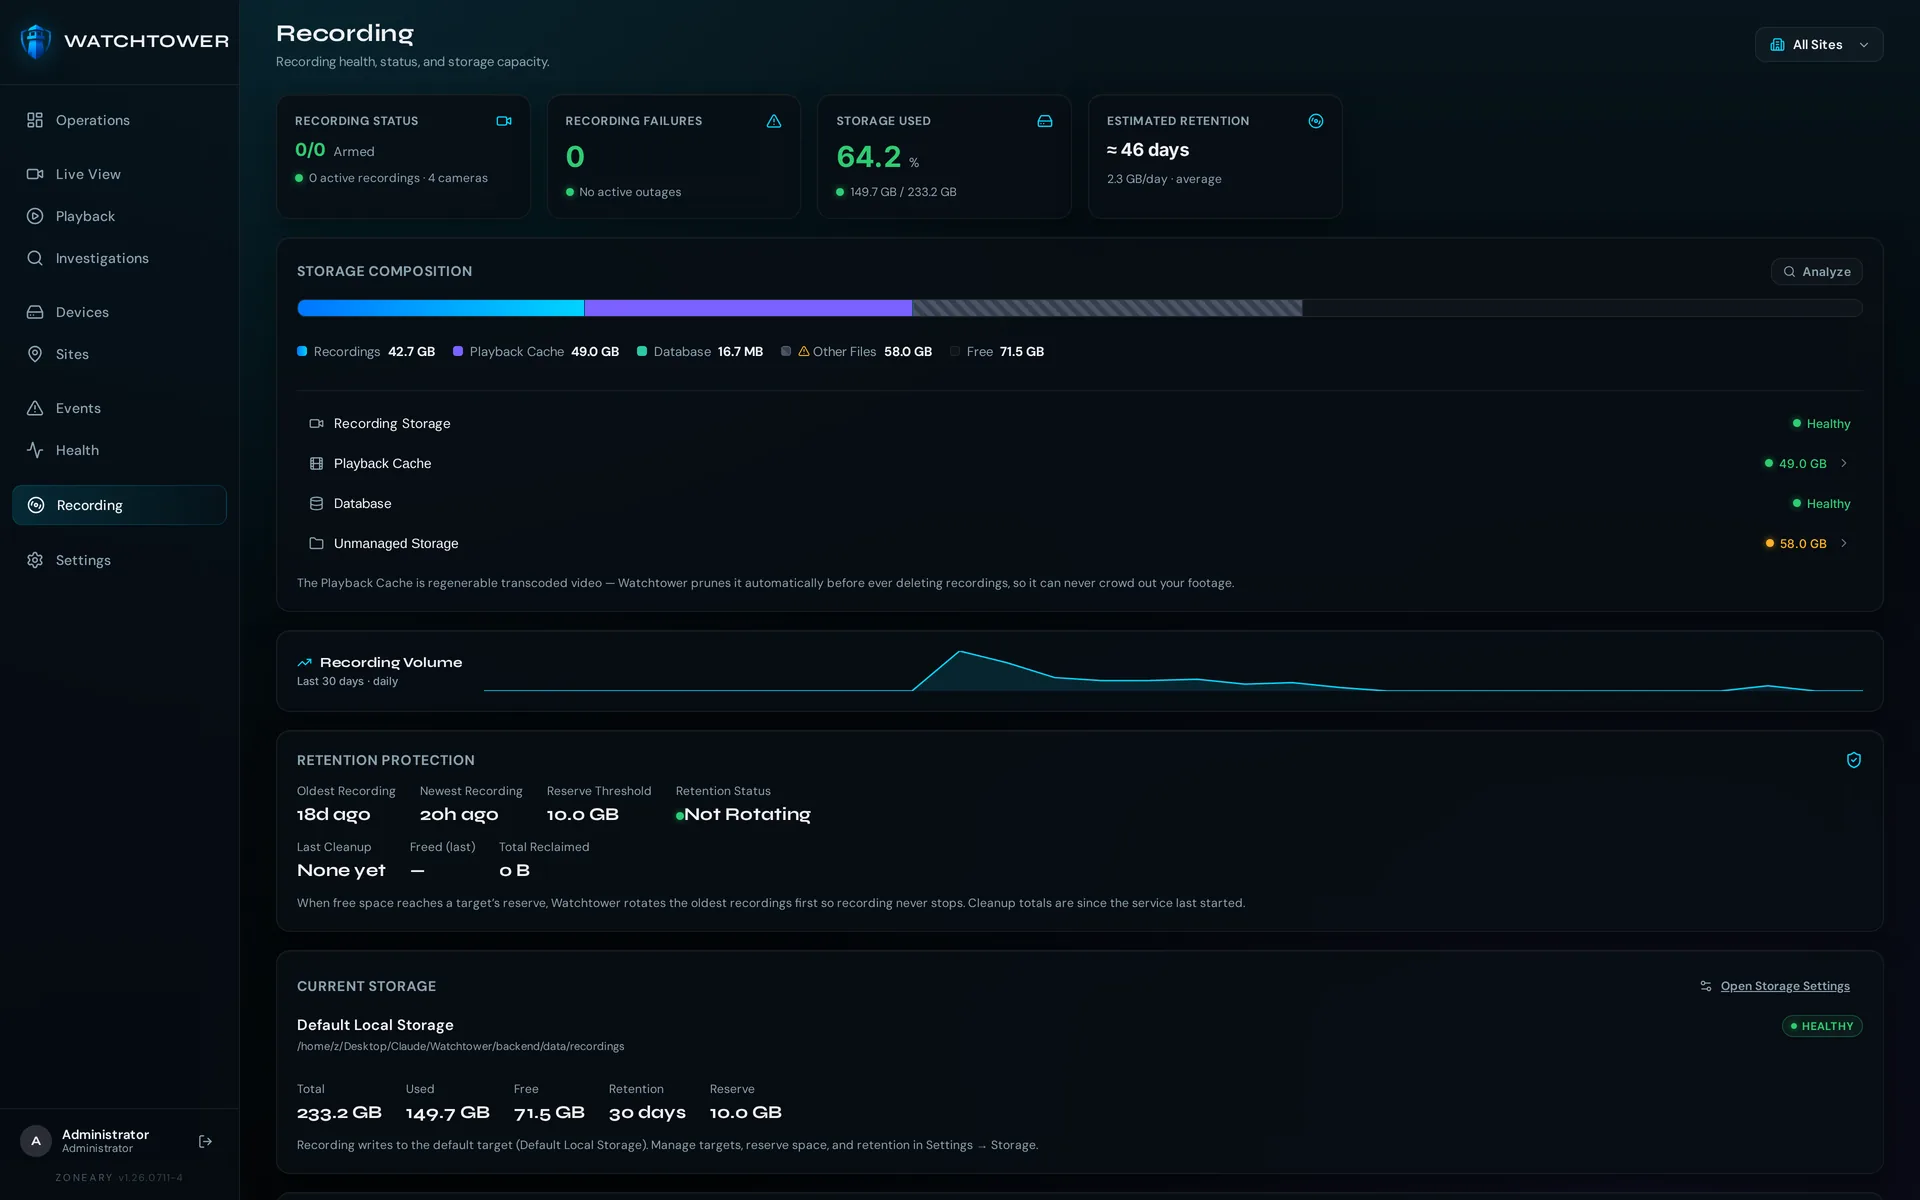Click the Retention Protection shield check icon

[x=1854, y=760]
